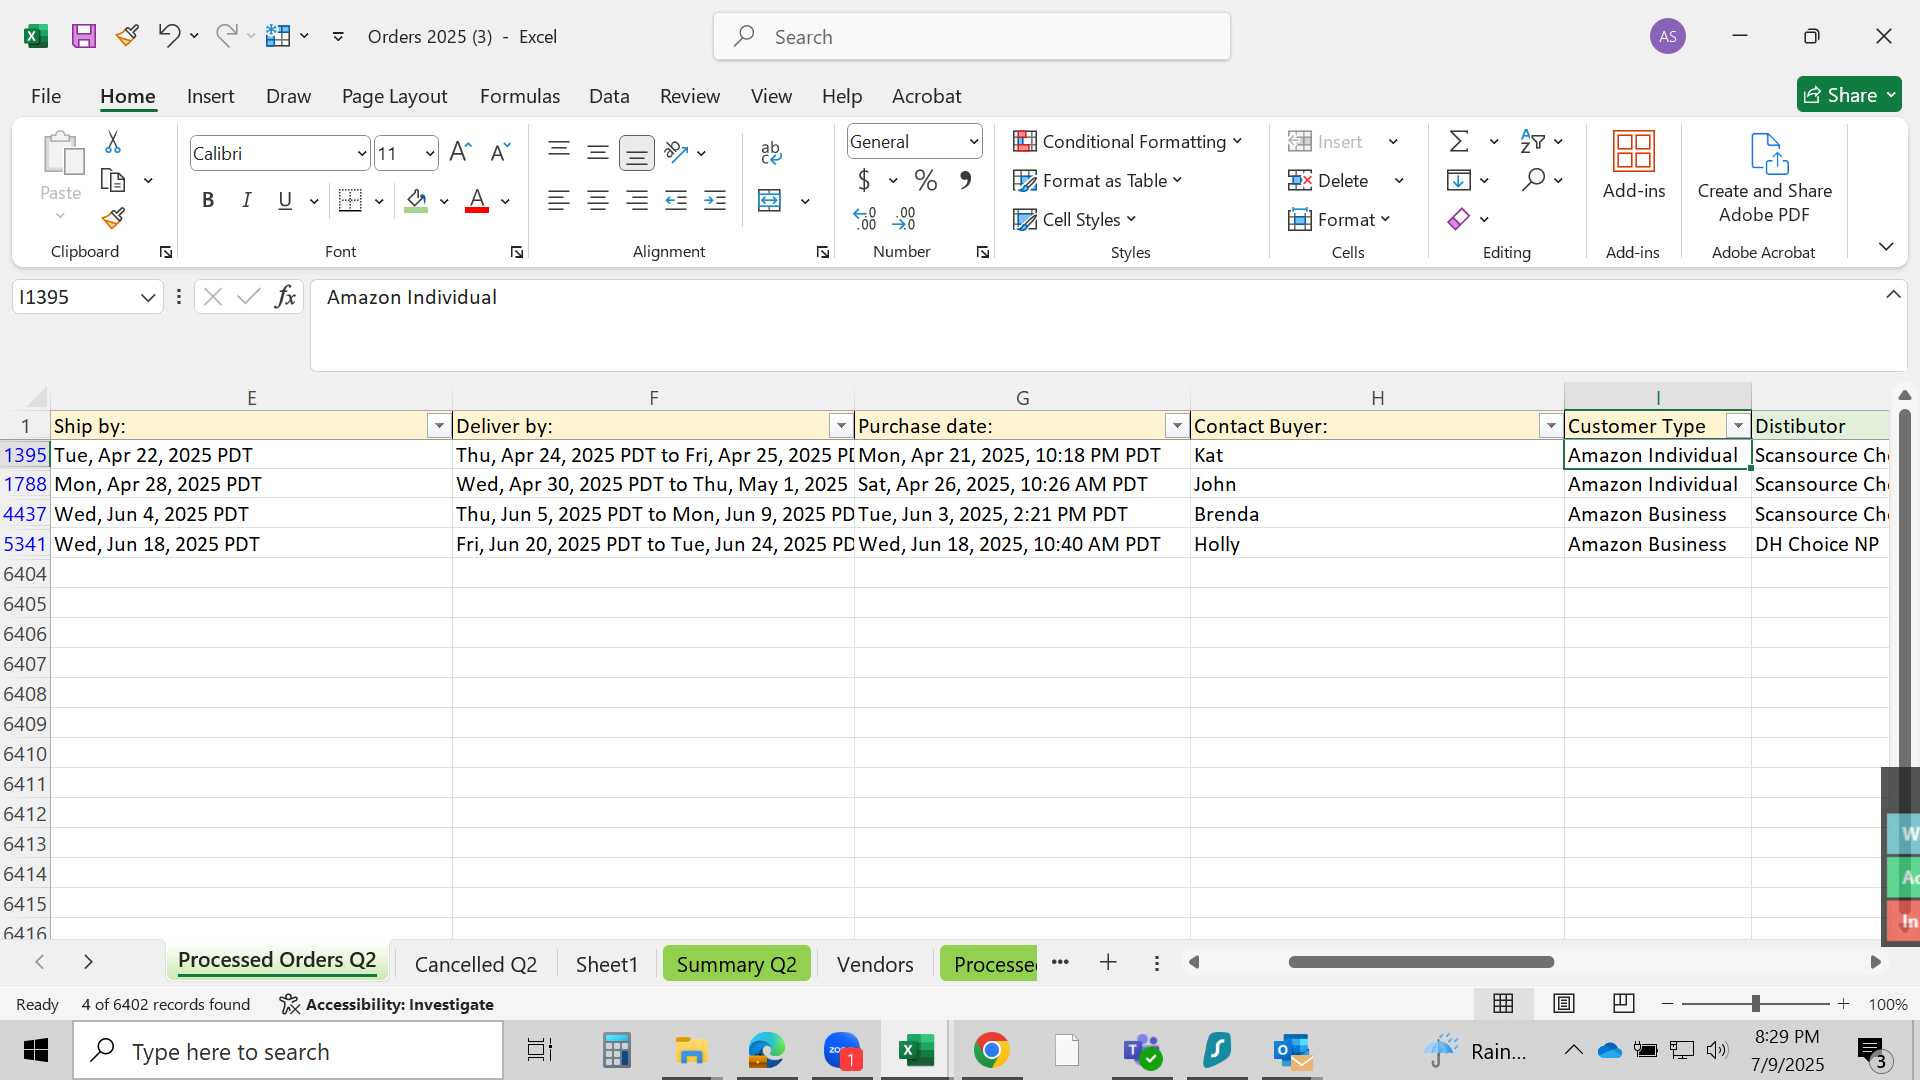Open Outlook from the Windows taskbar
1920x1080 pixels.
(1293, 1051)
